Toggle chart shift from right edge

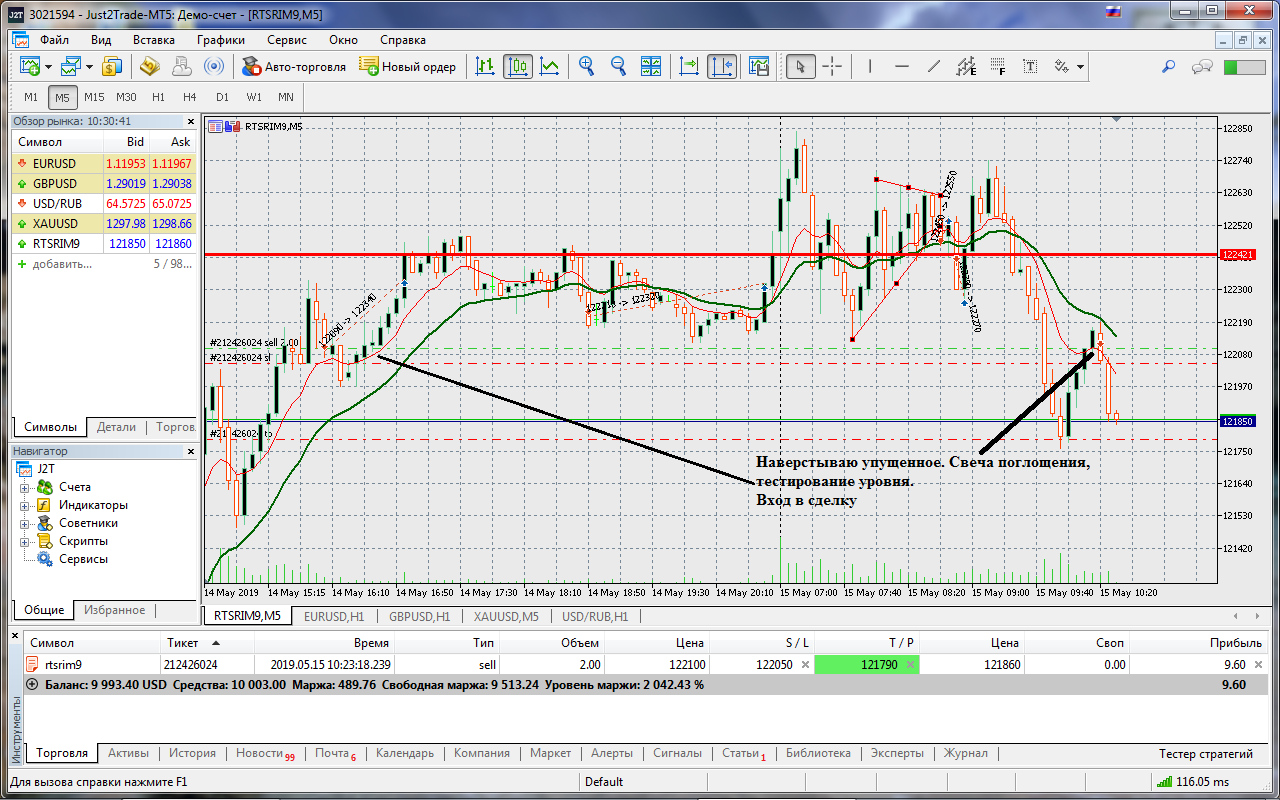pos(721,67)
